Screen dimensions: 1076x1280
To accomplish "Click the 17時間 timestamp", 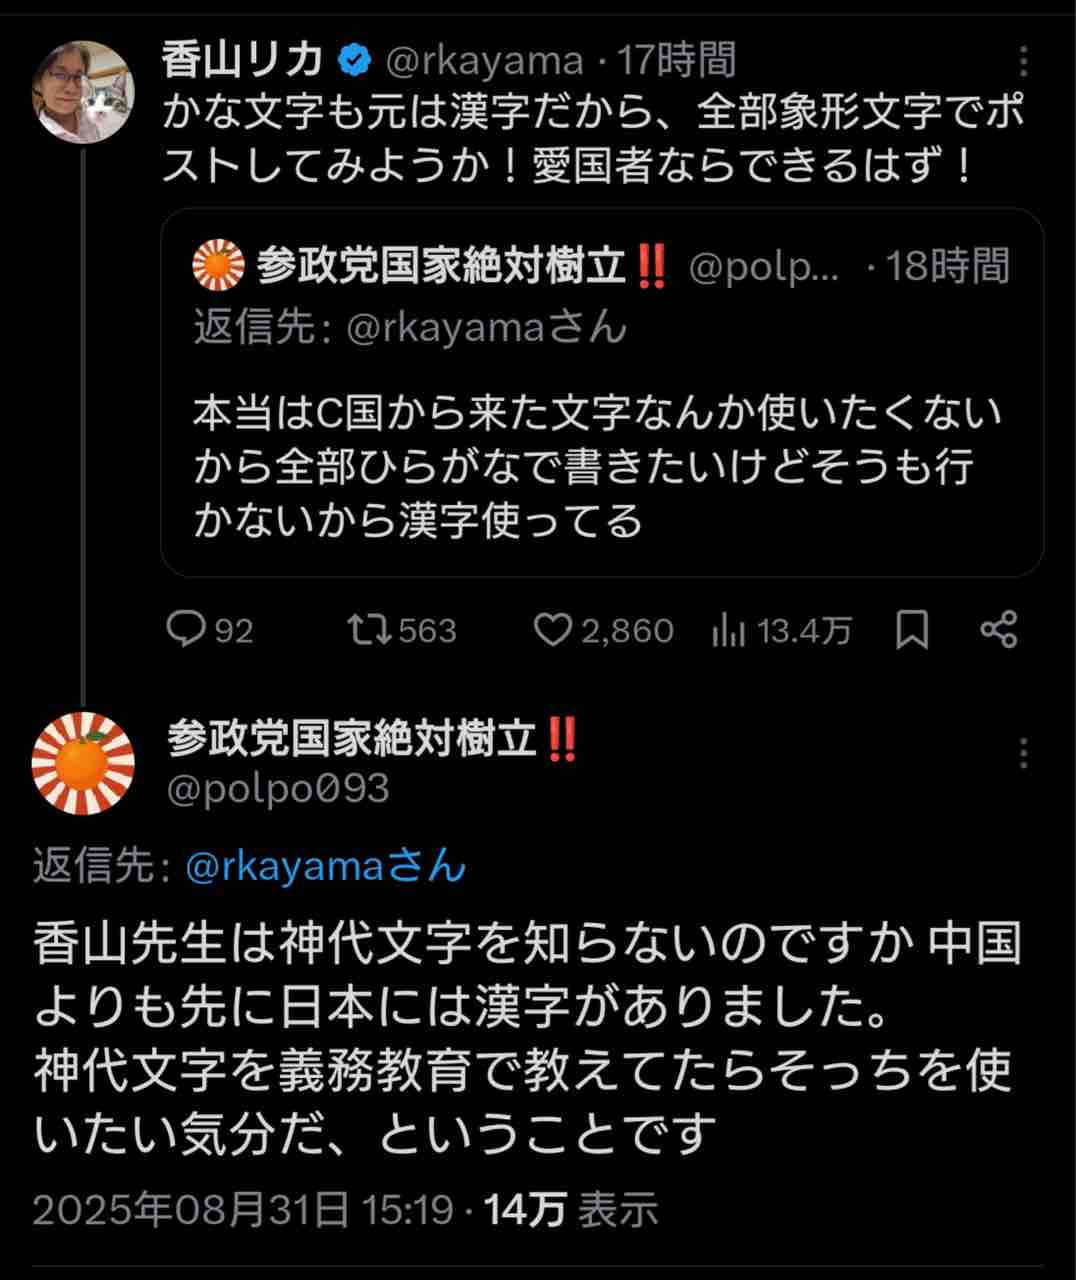I will (x=675, y=60).
